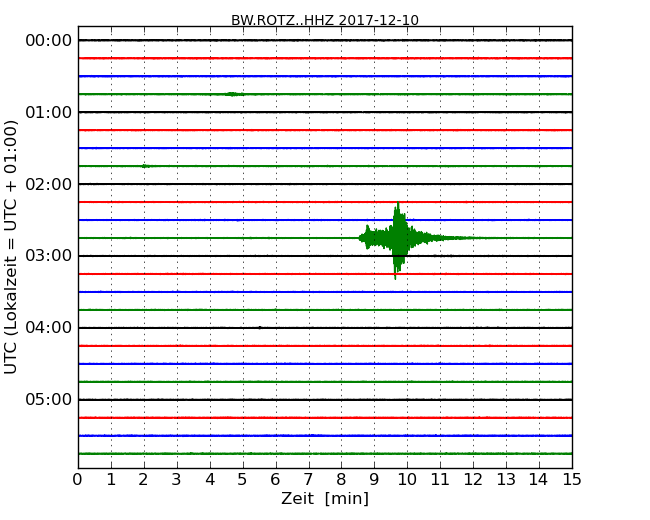Viewport: 650px width, 520px height.
Task: Click the 03:00 time label
Action: (x=49, y=256)
